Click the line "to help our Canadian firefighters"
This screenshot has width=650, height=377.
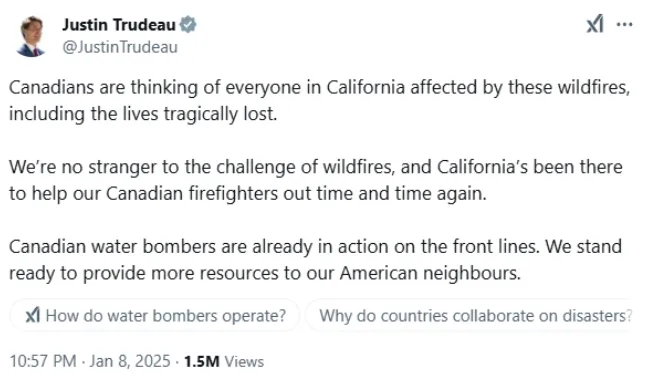coord(248,194)
